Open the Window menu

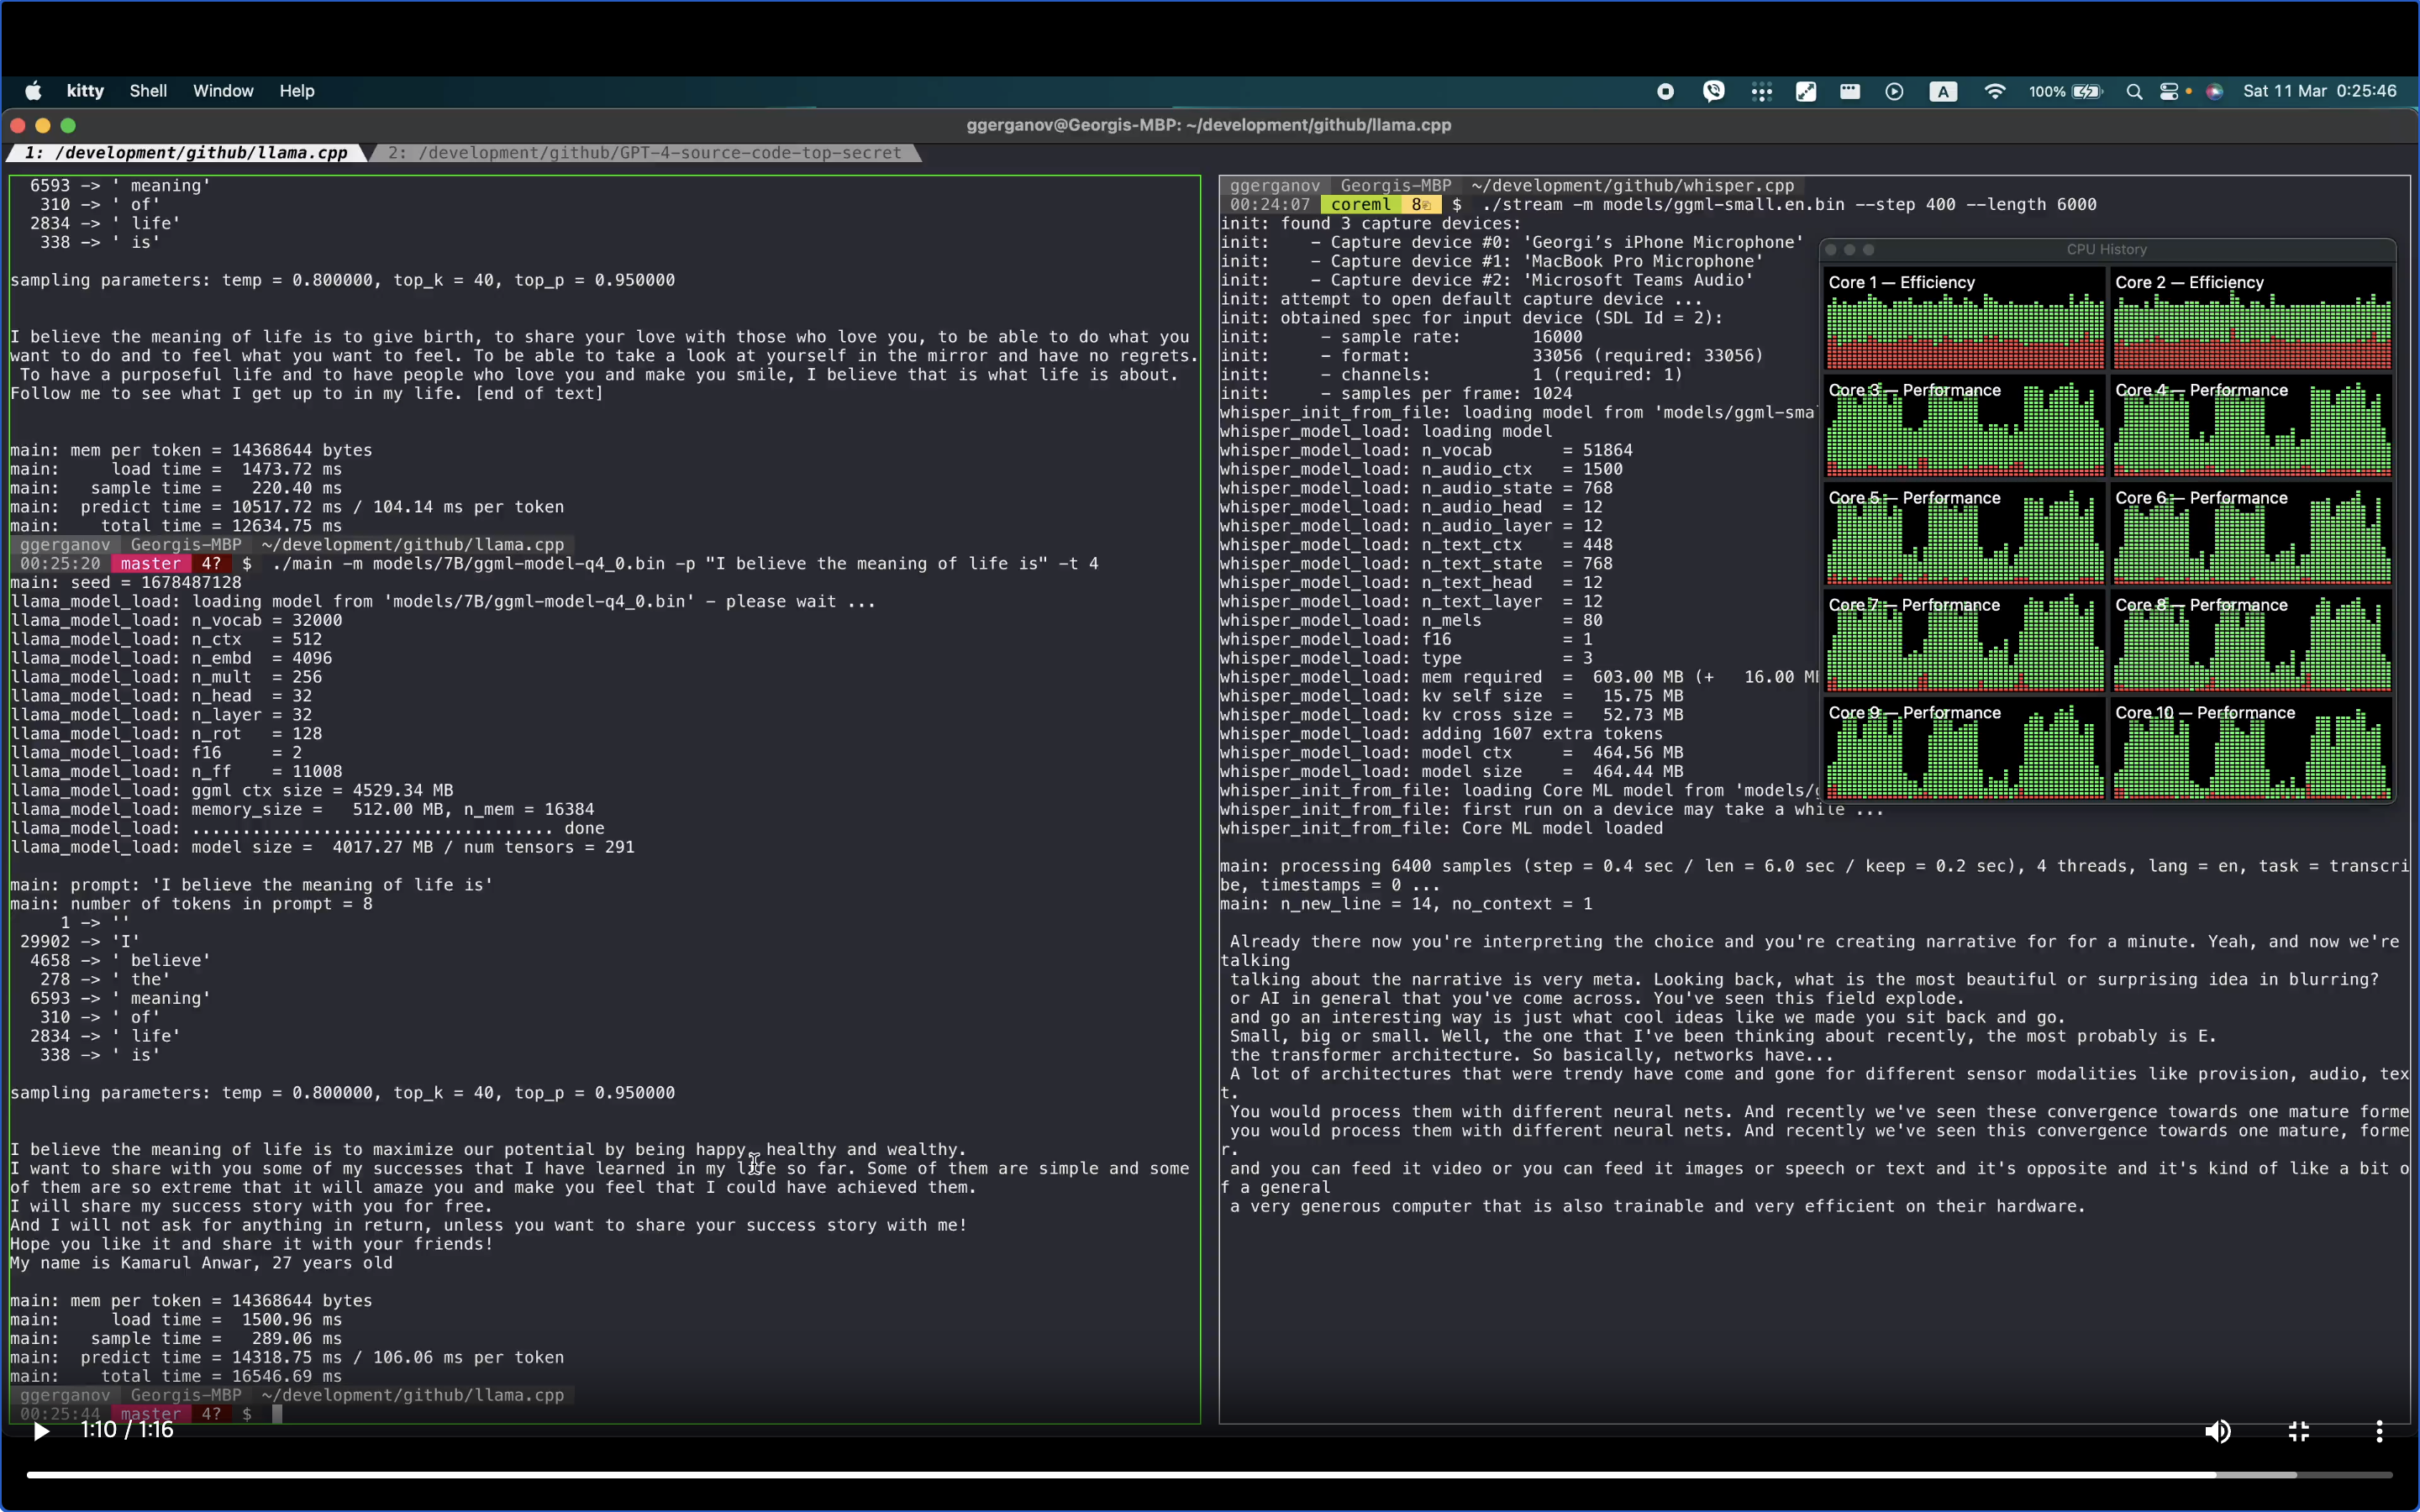click(x=223, y=91)
